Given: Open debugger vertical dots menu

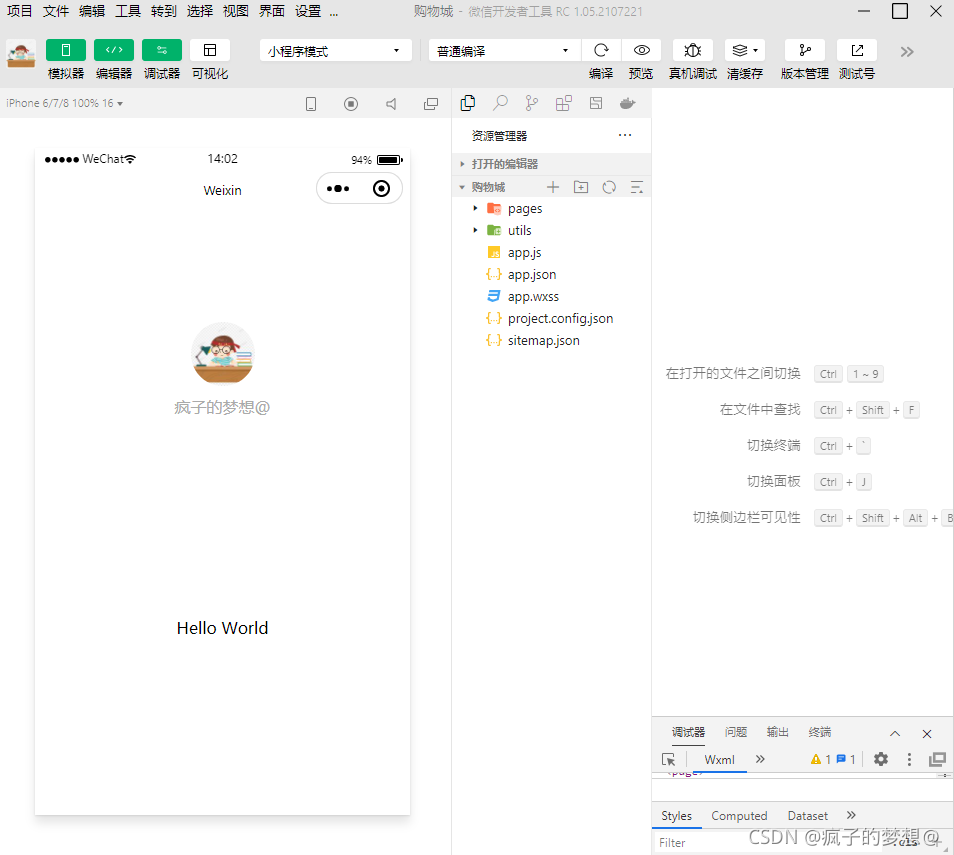Looking at the screenshot, I should click(x=909, y=759).
